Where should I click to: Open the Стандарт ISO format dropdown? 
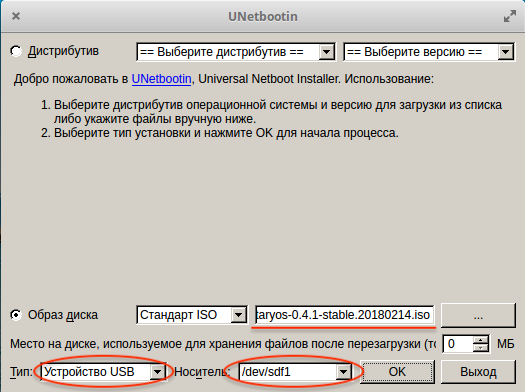pyautogui.click(x=192, y=315)
